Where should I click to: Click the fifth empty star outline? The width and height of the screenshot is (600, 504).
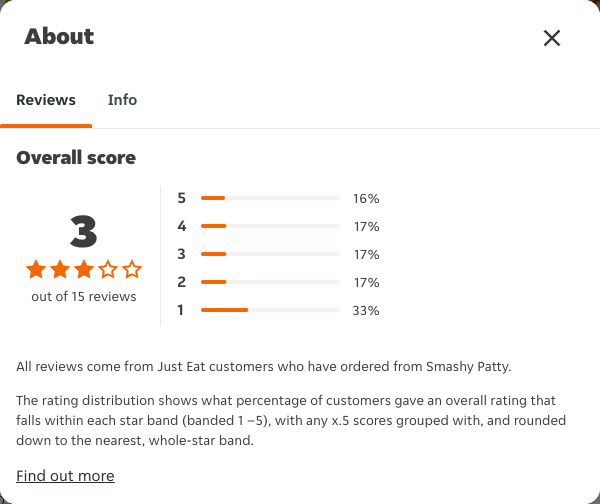[x=132, y=269]
